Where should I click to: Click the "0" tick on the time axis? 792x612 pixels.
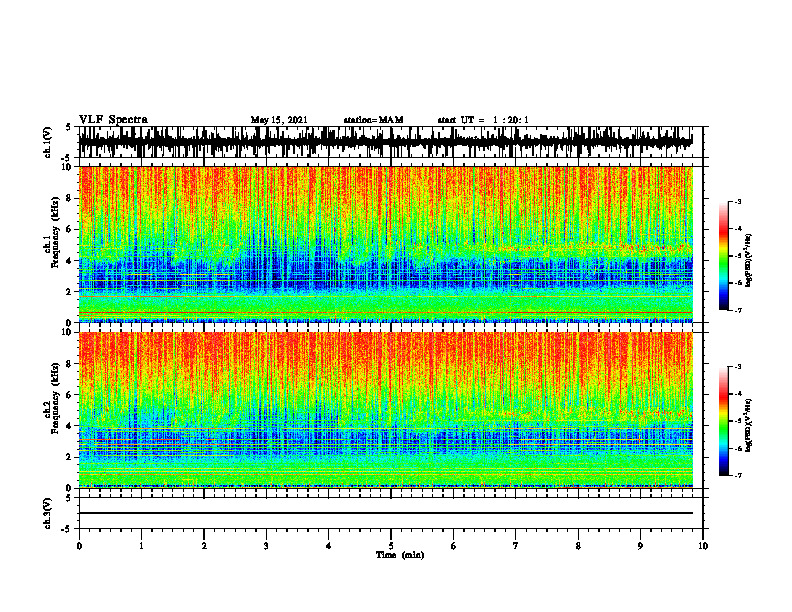[79, 546]
